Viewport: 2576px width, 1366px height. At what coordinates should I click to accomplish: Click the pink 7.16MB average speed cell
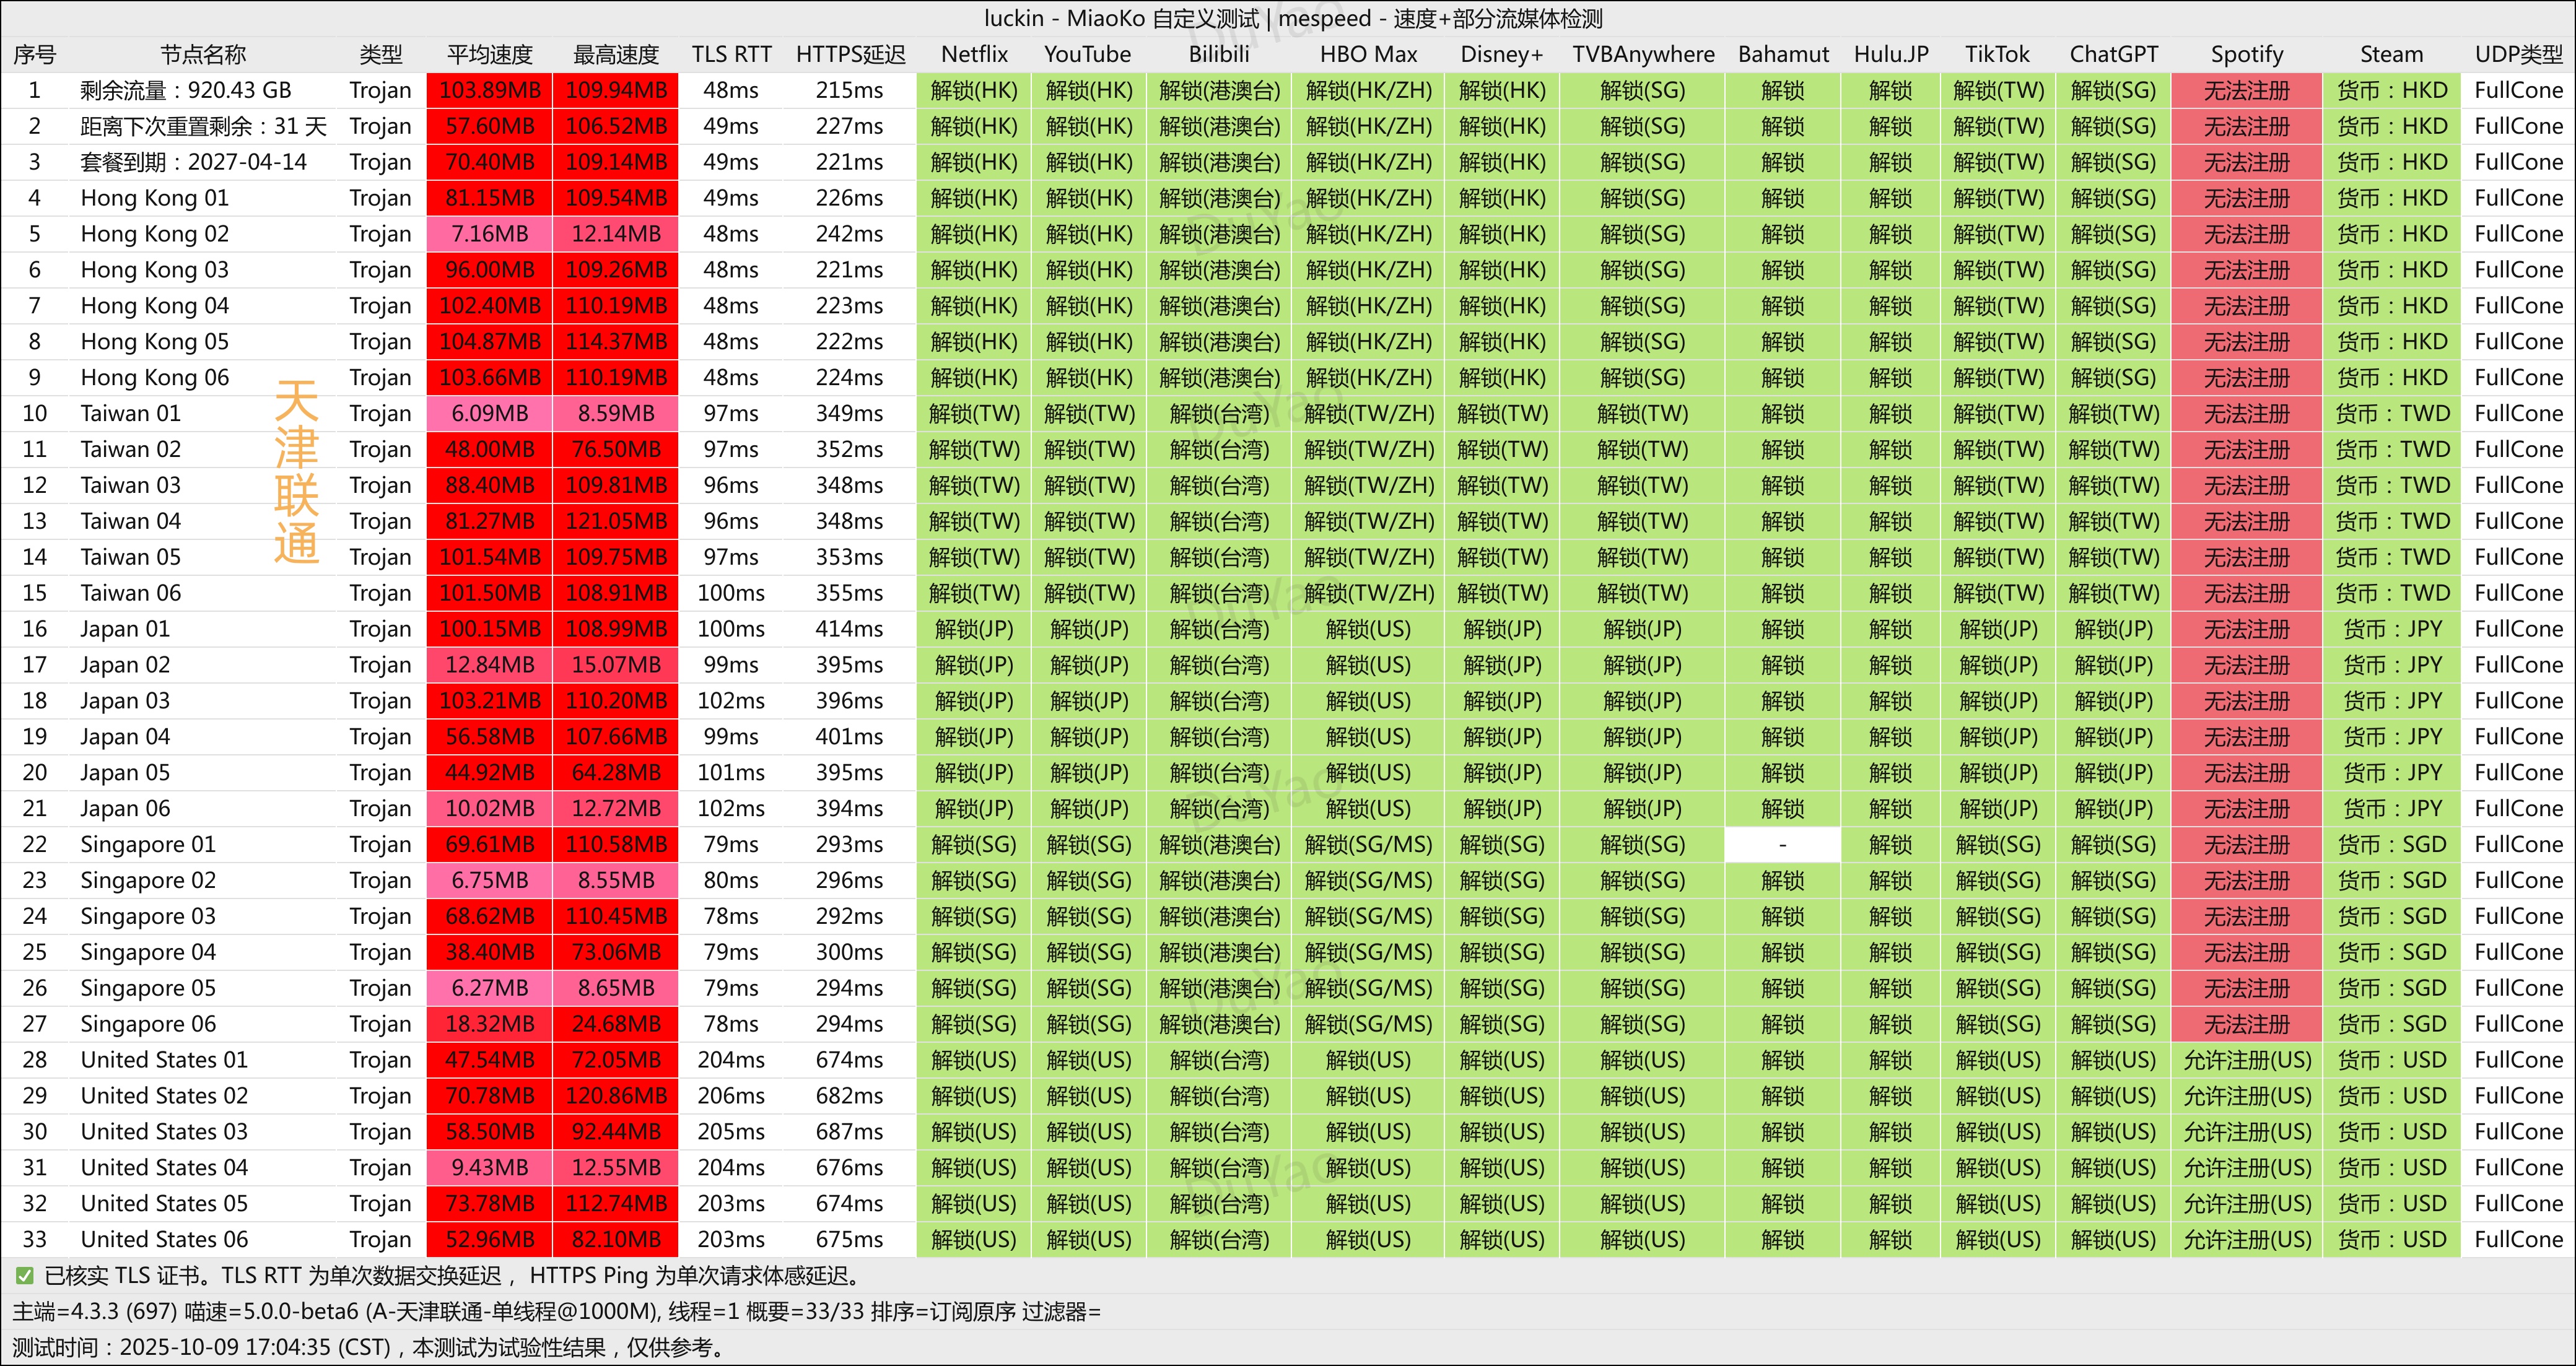[x=489, y=234]
